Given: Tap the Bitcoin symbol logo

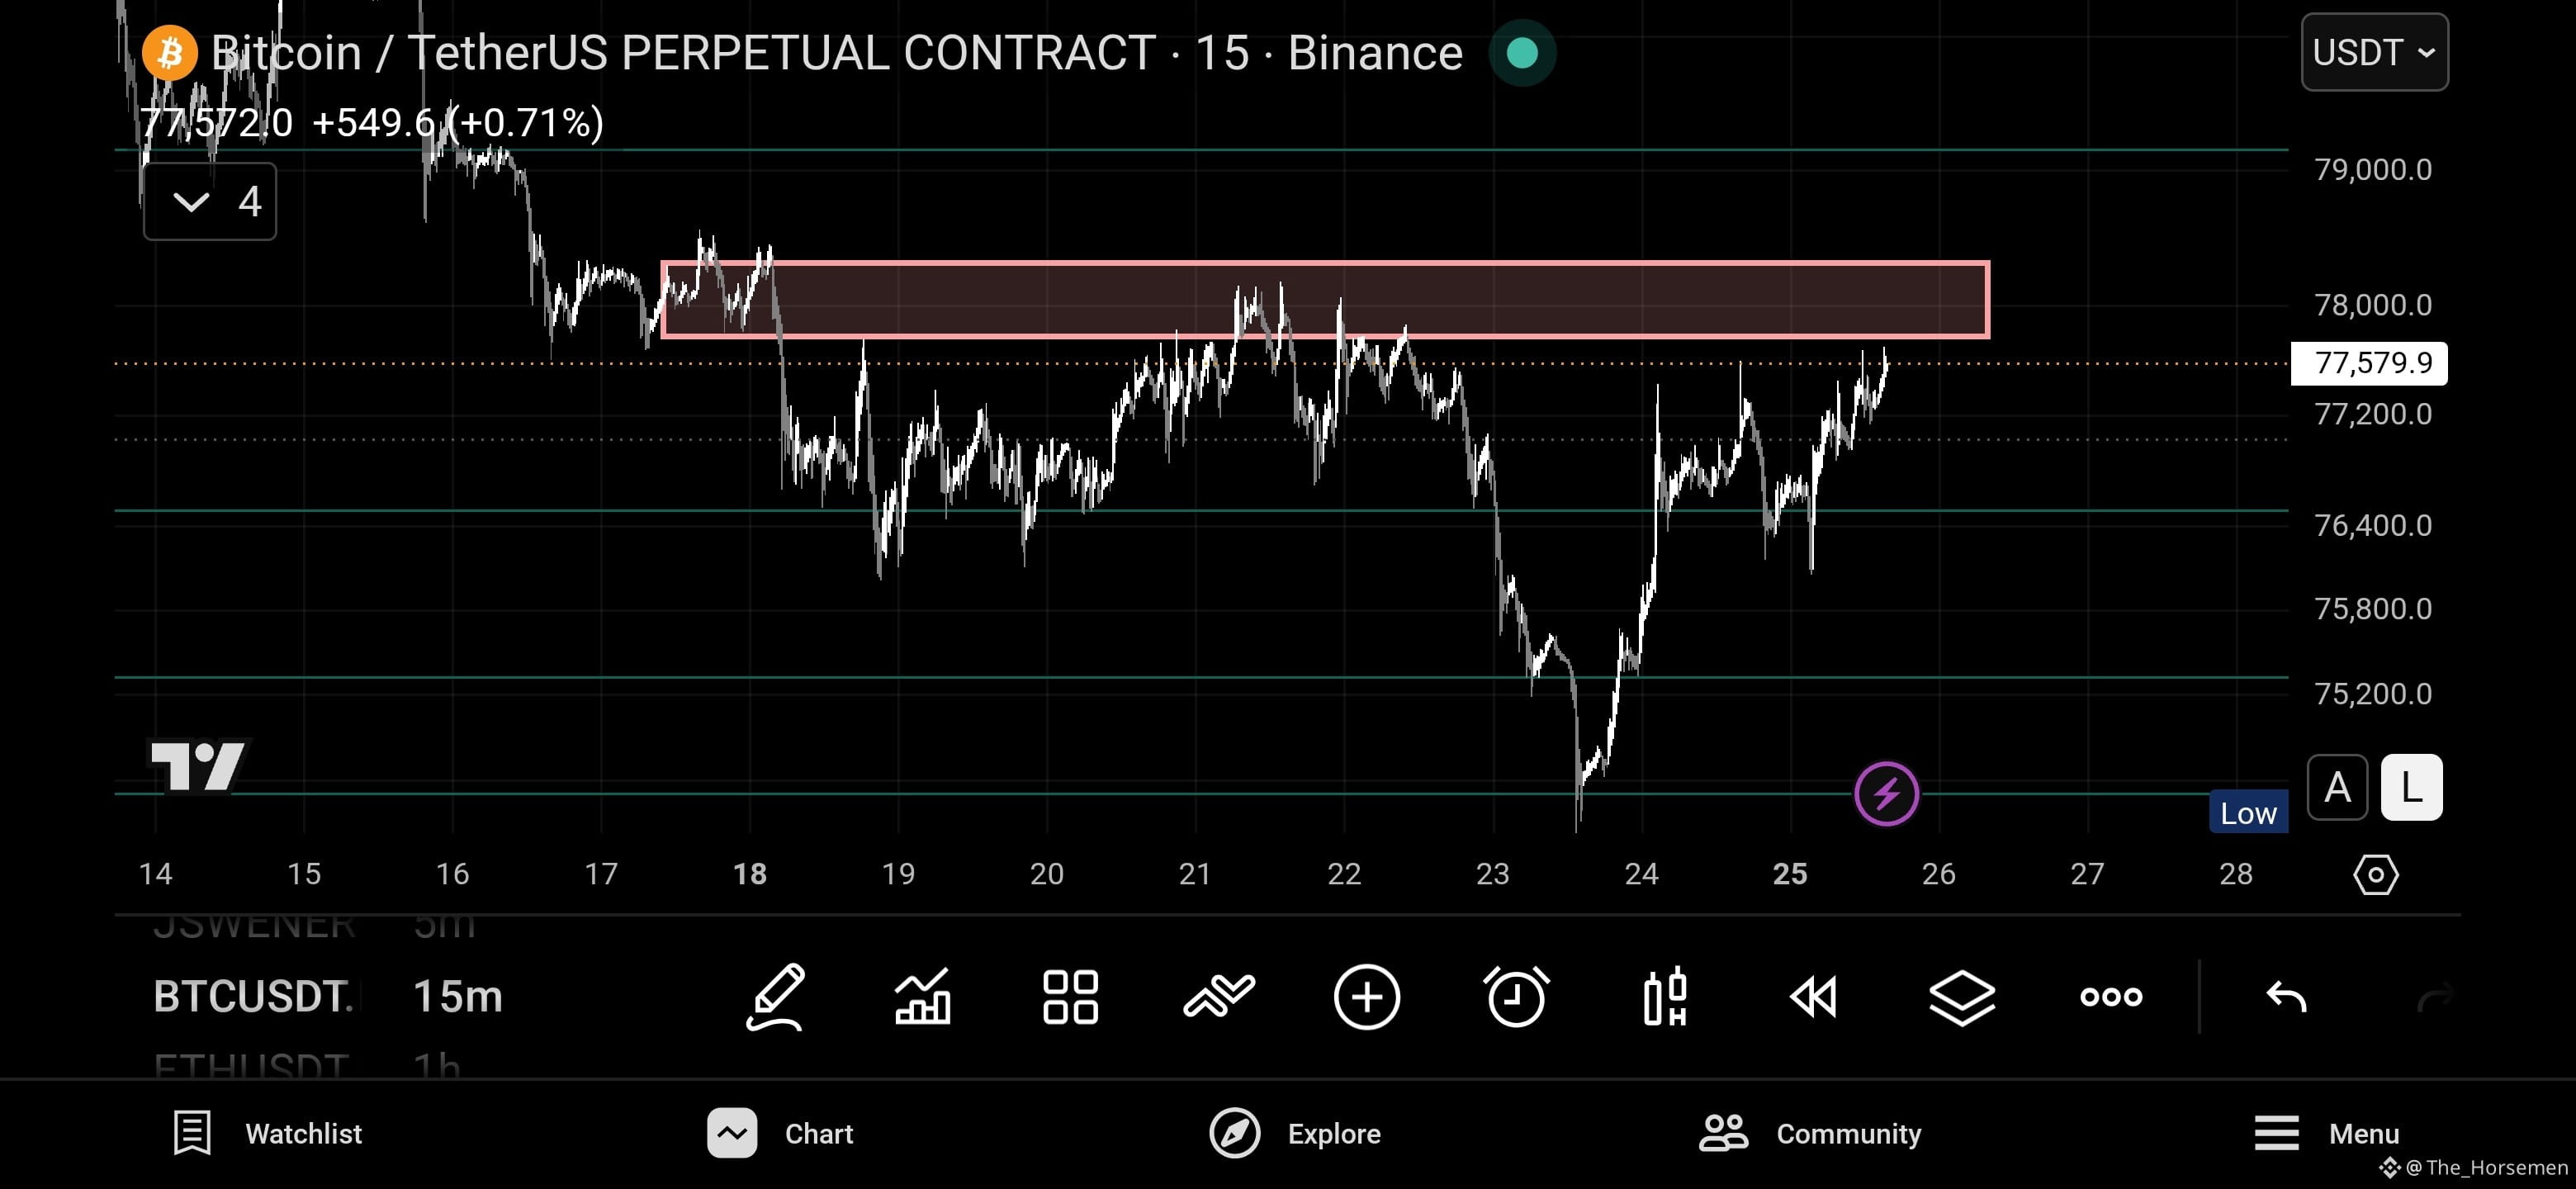Looking at the screenshot, I should pyautogui.click(x=169, y=52).
